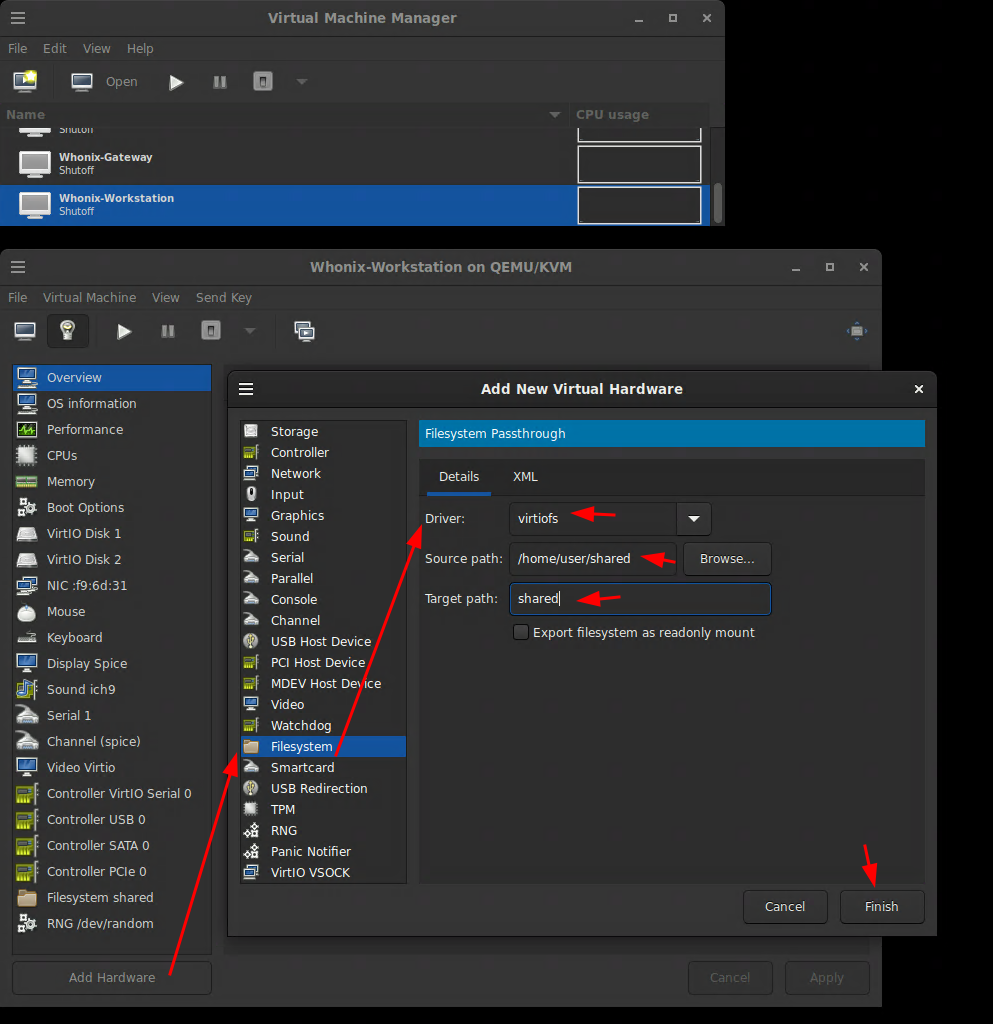Choose Graphics in the new hardware type list
993x1024 pixels.
tap(323, 515)
